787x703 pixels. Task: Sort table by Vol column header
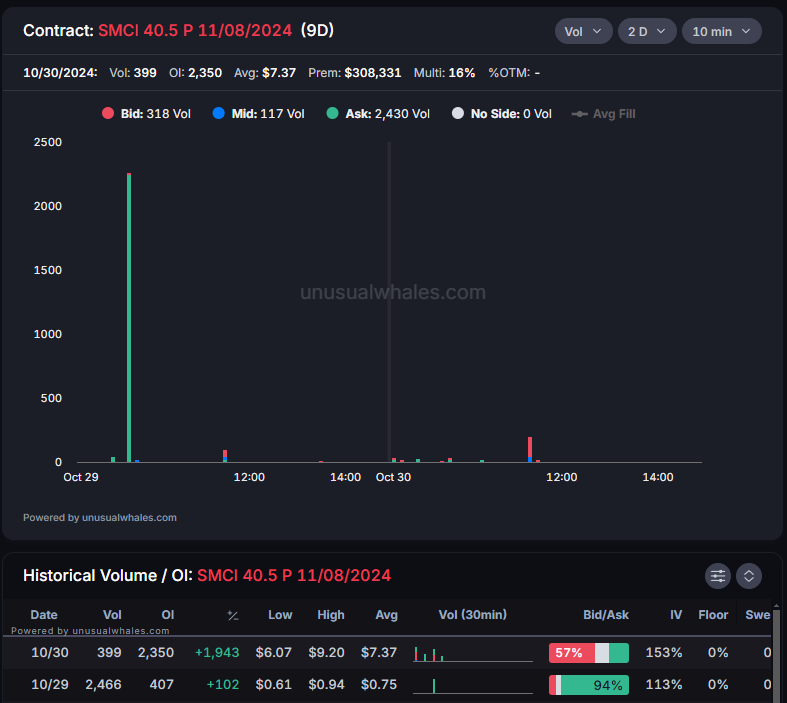(x=112, y=615)
